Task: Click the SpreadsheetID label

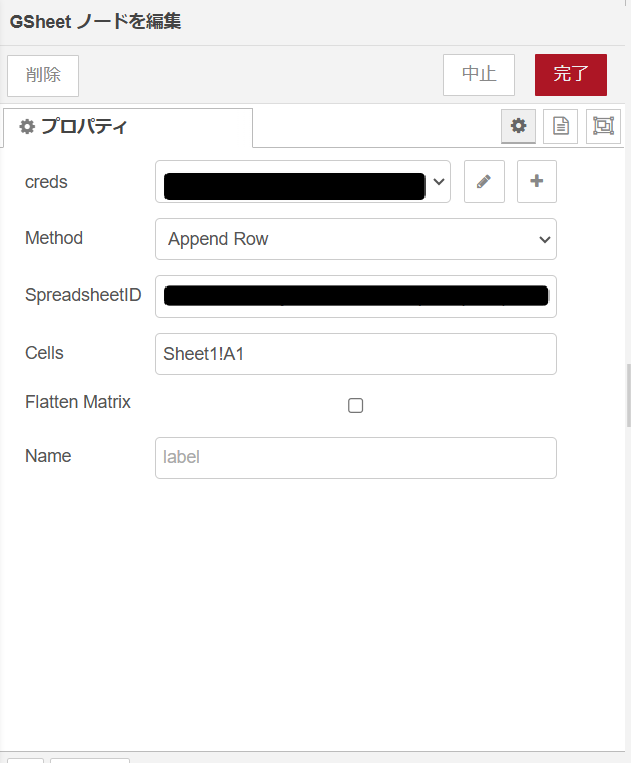Action: click(83, 295)
